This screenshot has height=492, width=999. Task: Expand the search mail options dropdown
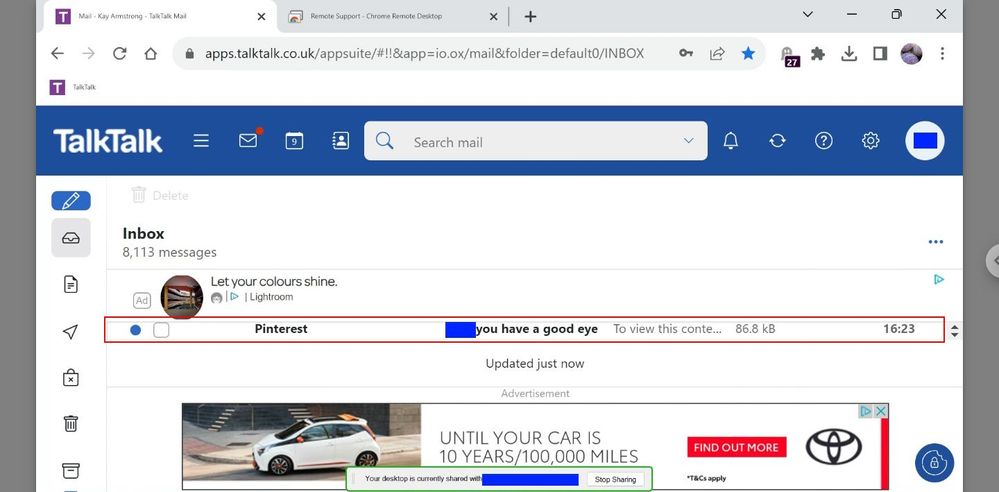(688, 141)
